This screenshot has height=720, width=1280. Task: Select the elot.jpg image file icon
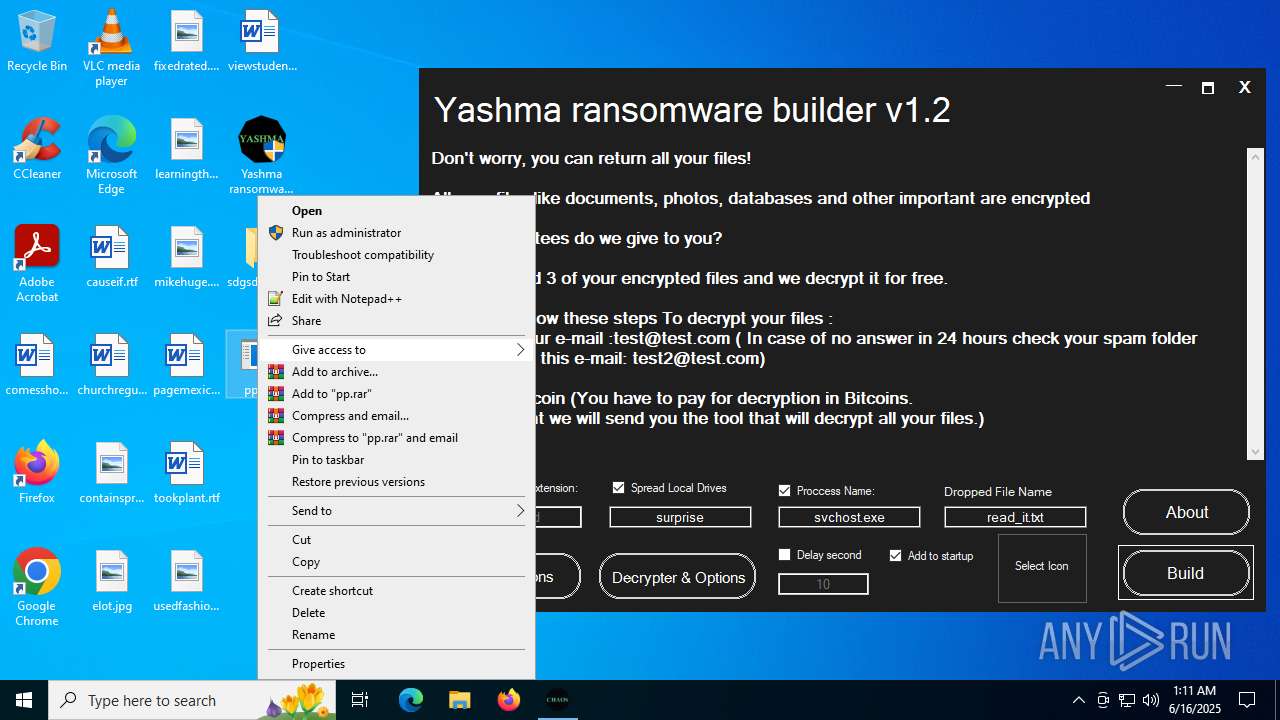click(111, 581)
